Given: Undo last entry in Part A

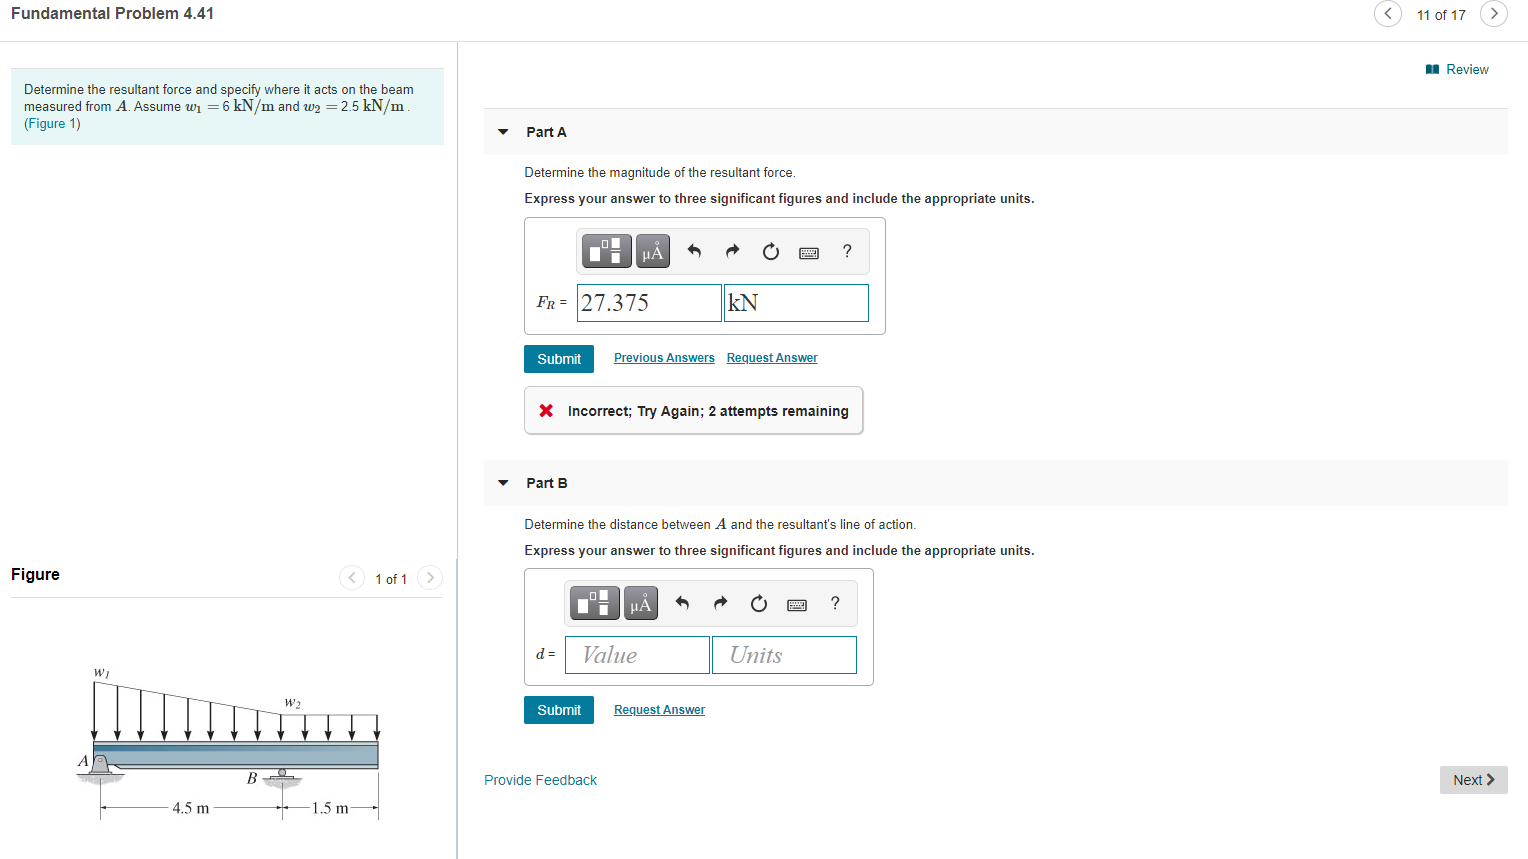Looking at the screenshot, I should (694, 251).
